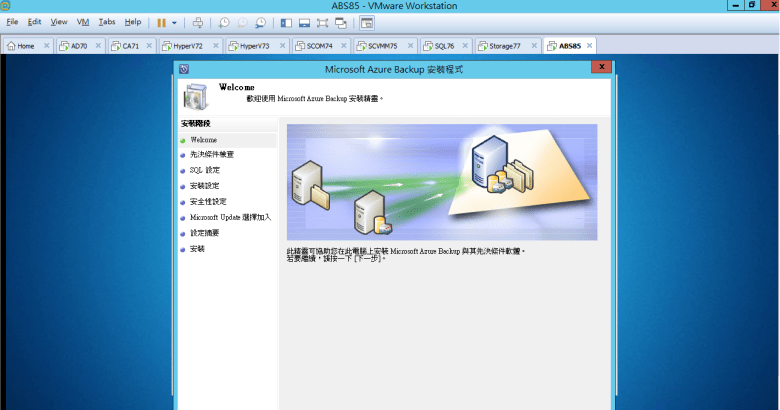Switch to Unity mode using toolbar icon
Screen dimensions: 780x410
point(340,22)
